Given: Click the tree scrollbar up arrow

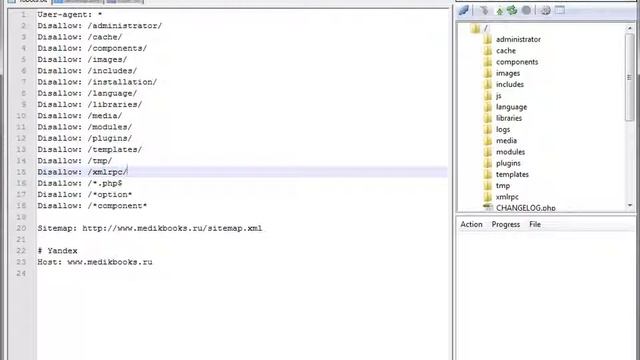Looking at the screenshot, I should (x=629, y=28).
